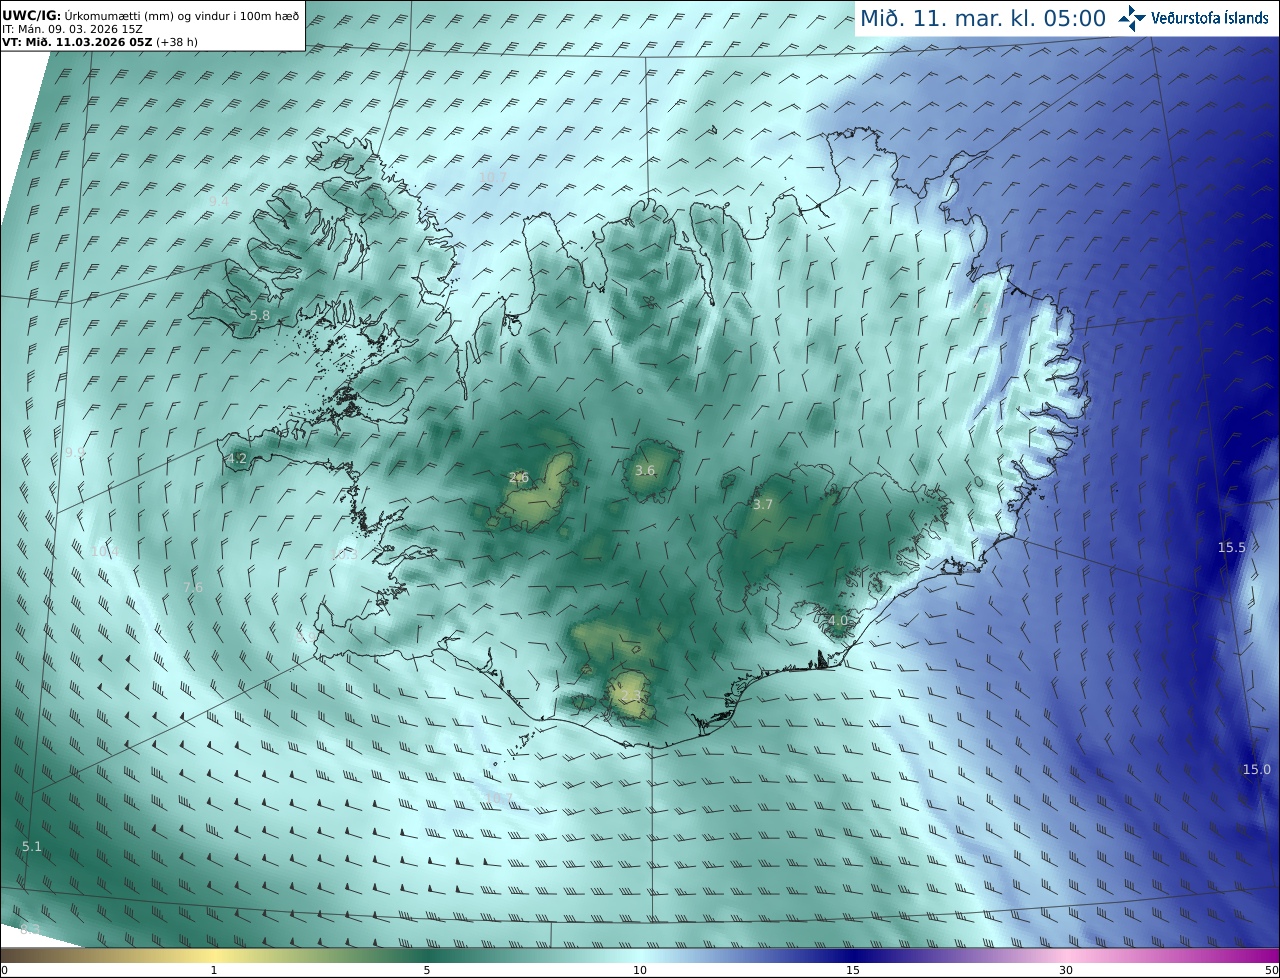Click the valid time line 'VT: Mið. 11.03.2026 05Z (+38 h)'
Viewport: 1280px width, 978px height.
101,42
